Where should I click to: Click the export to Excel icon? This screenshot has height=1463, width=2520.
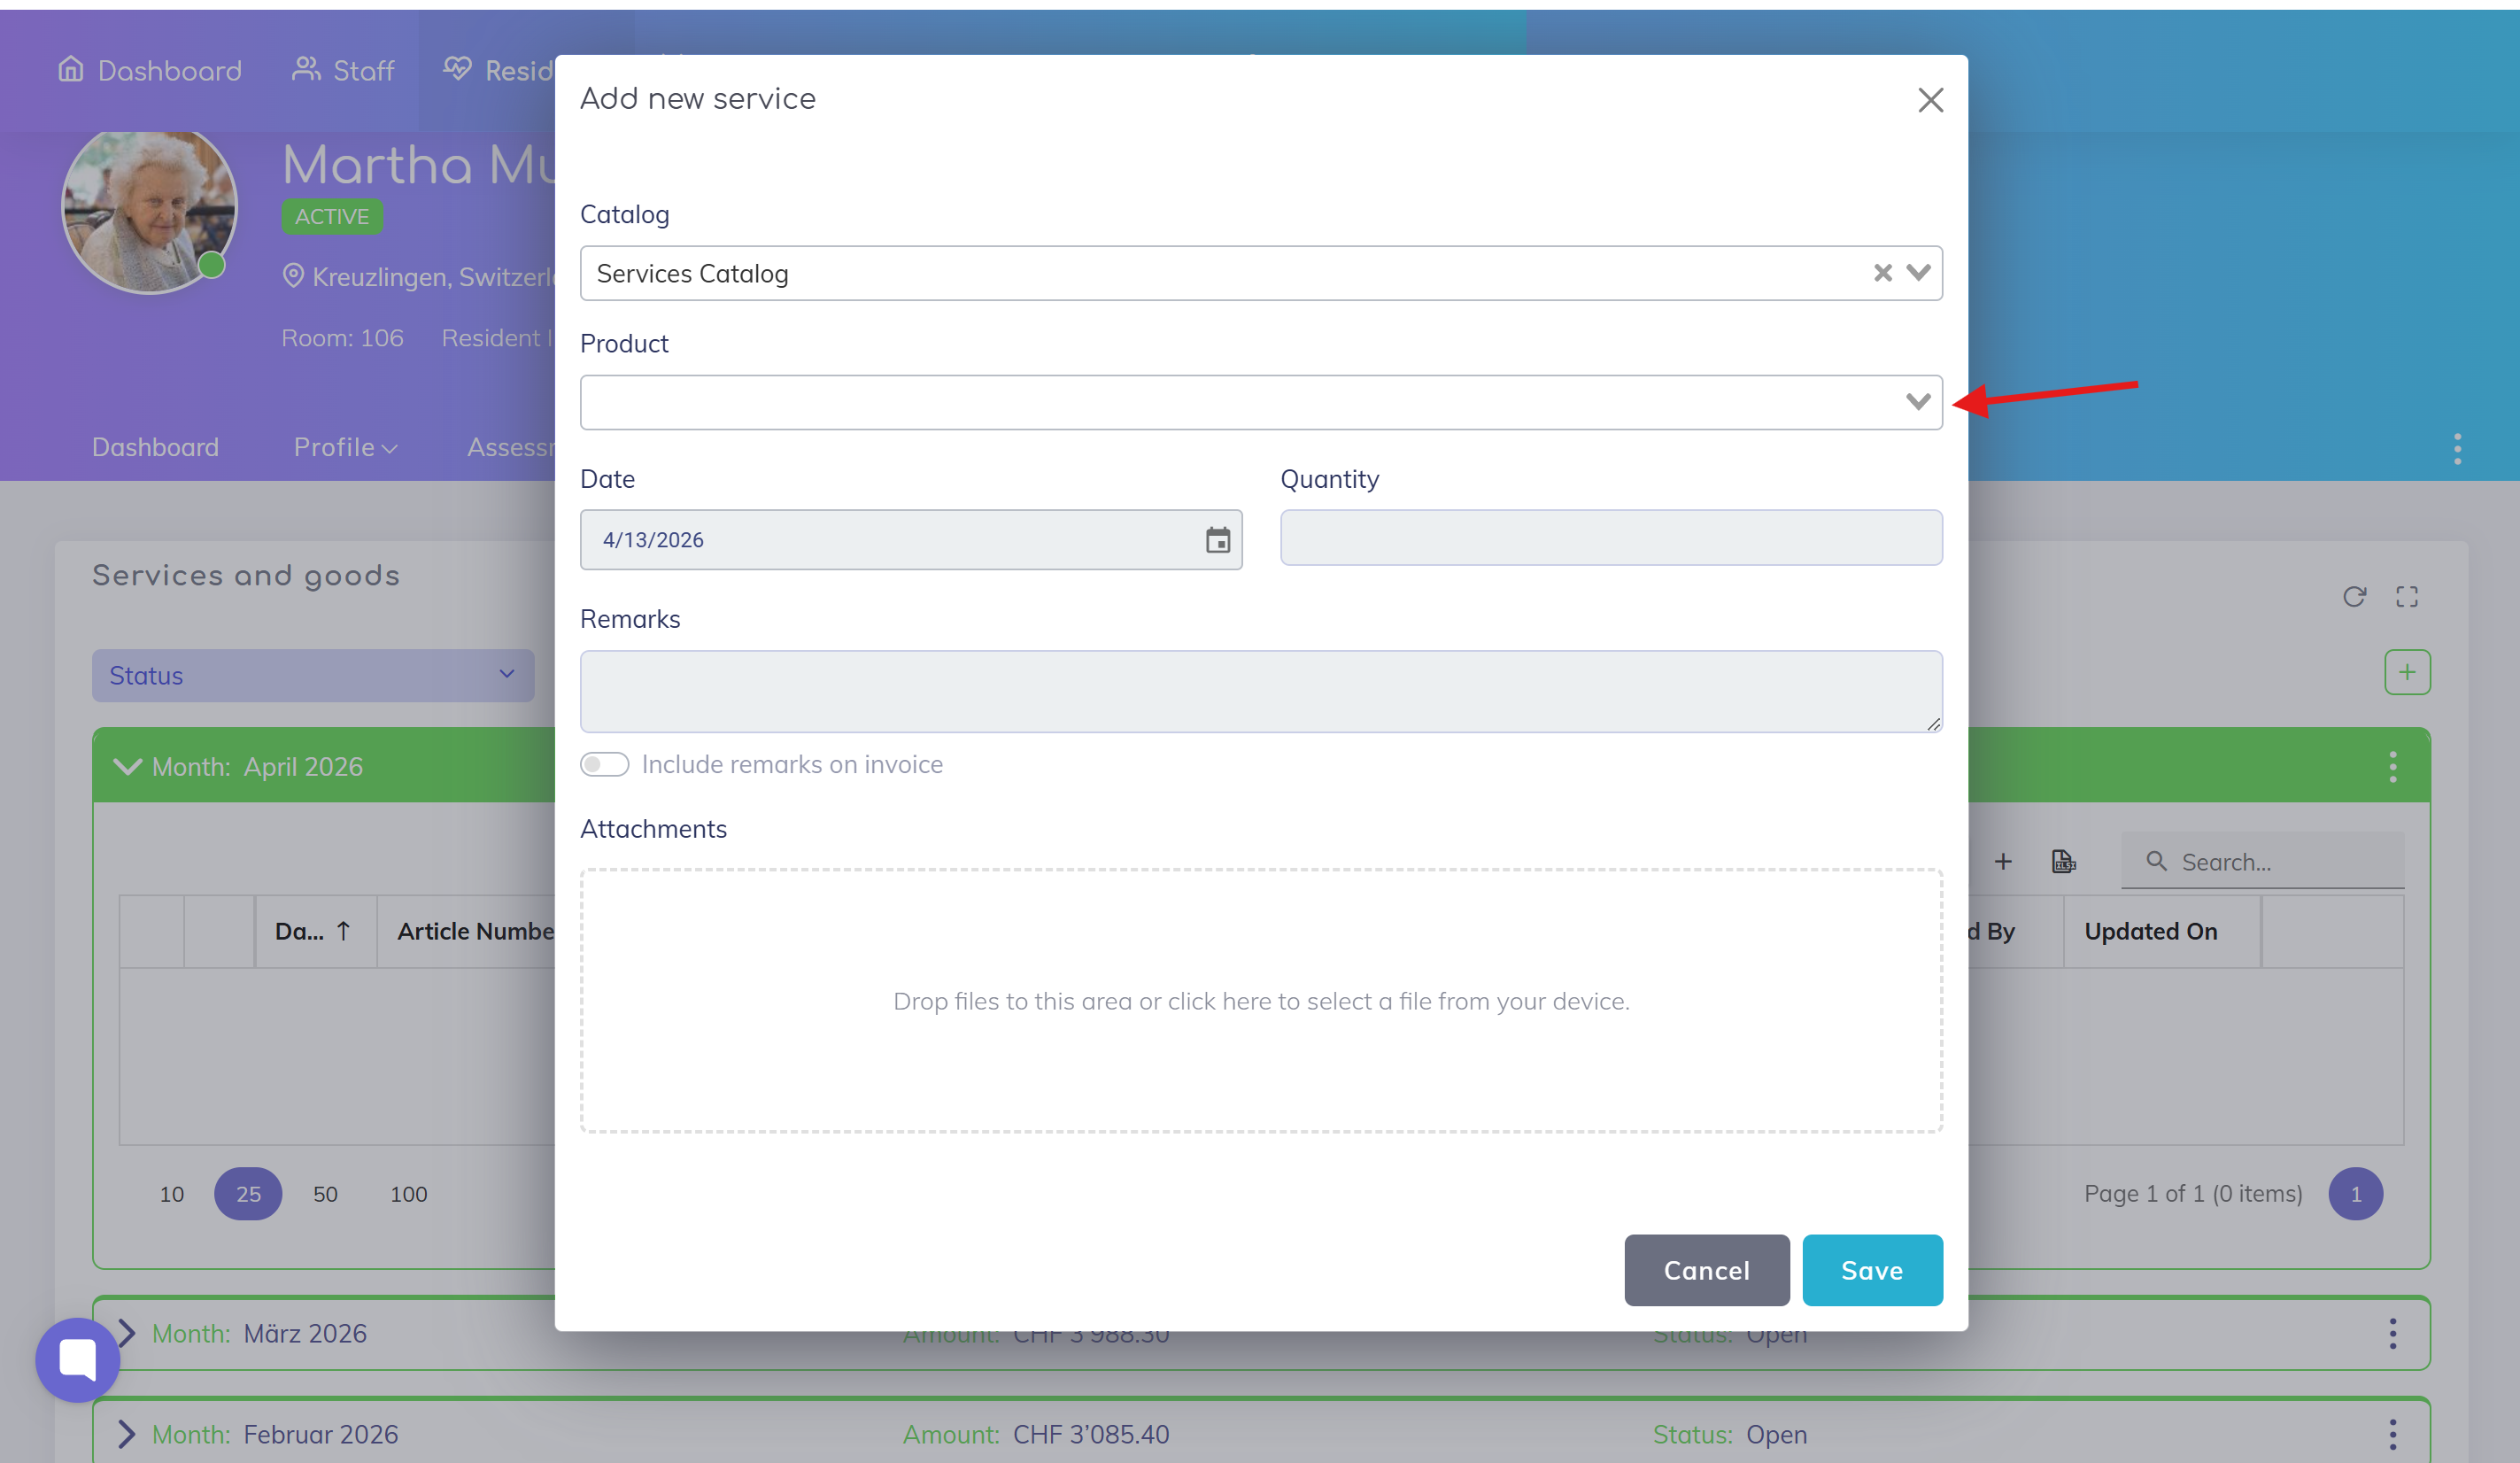(2063, 861)
